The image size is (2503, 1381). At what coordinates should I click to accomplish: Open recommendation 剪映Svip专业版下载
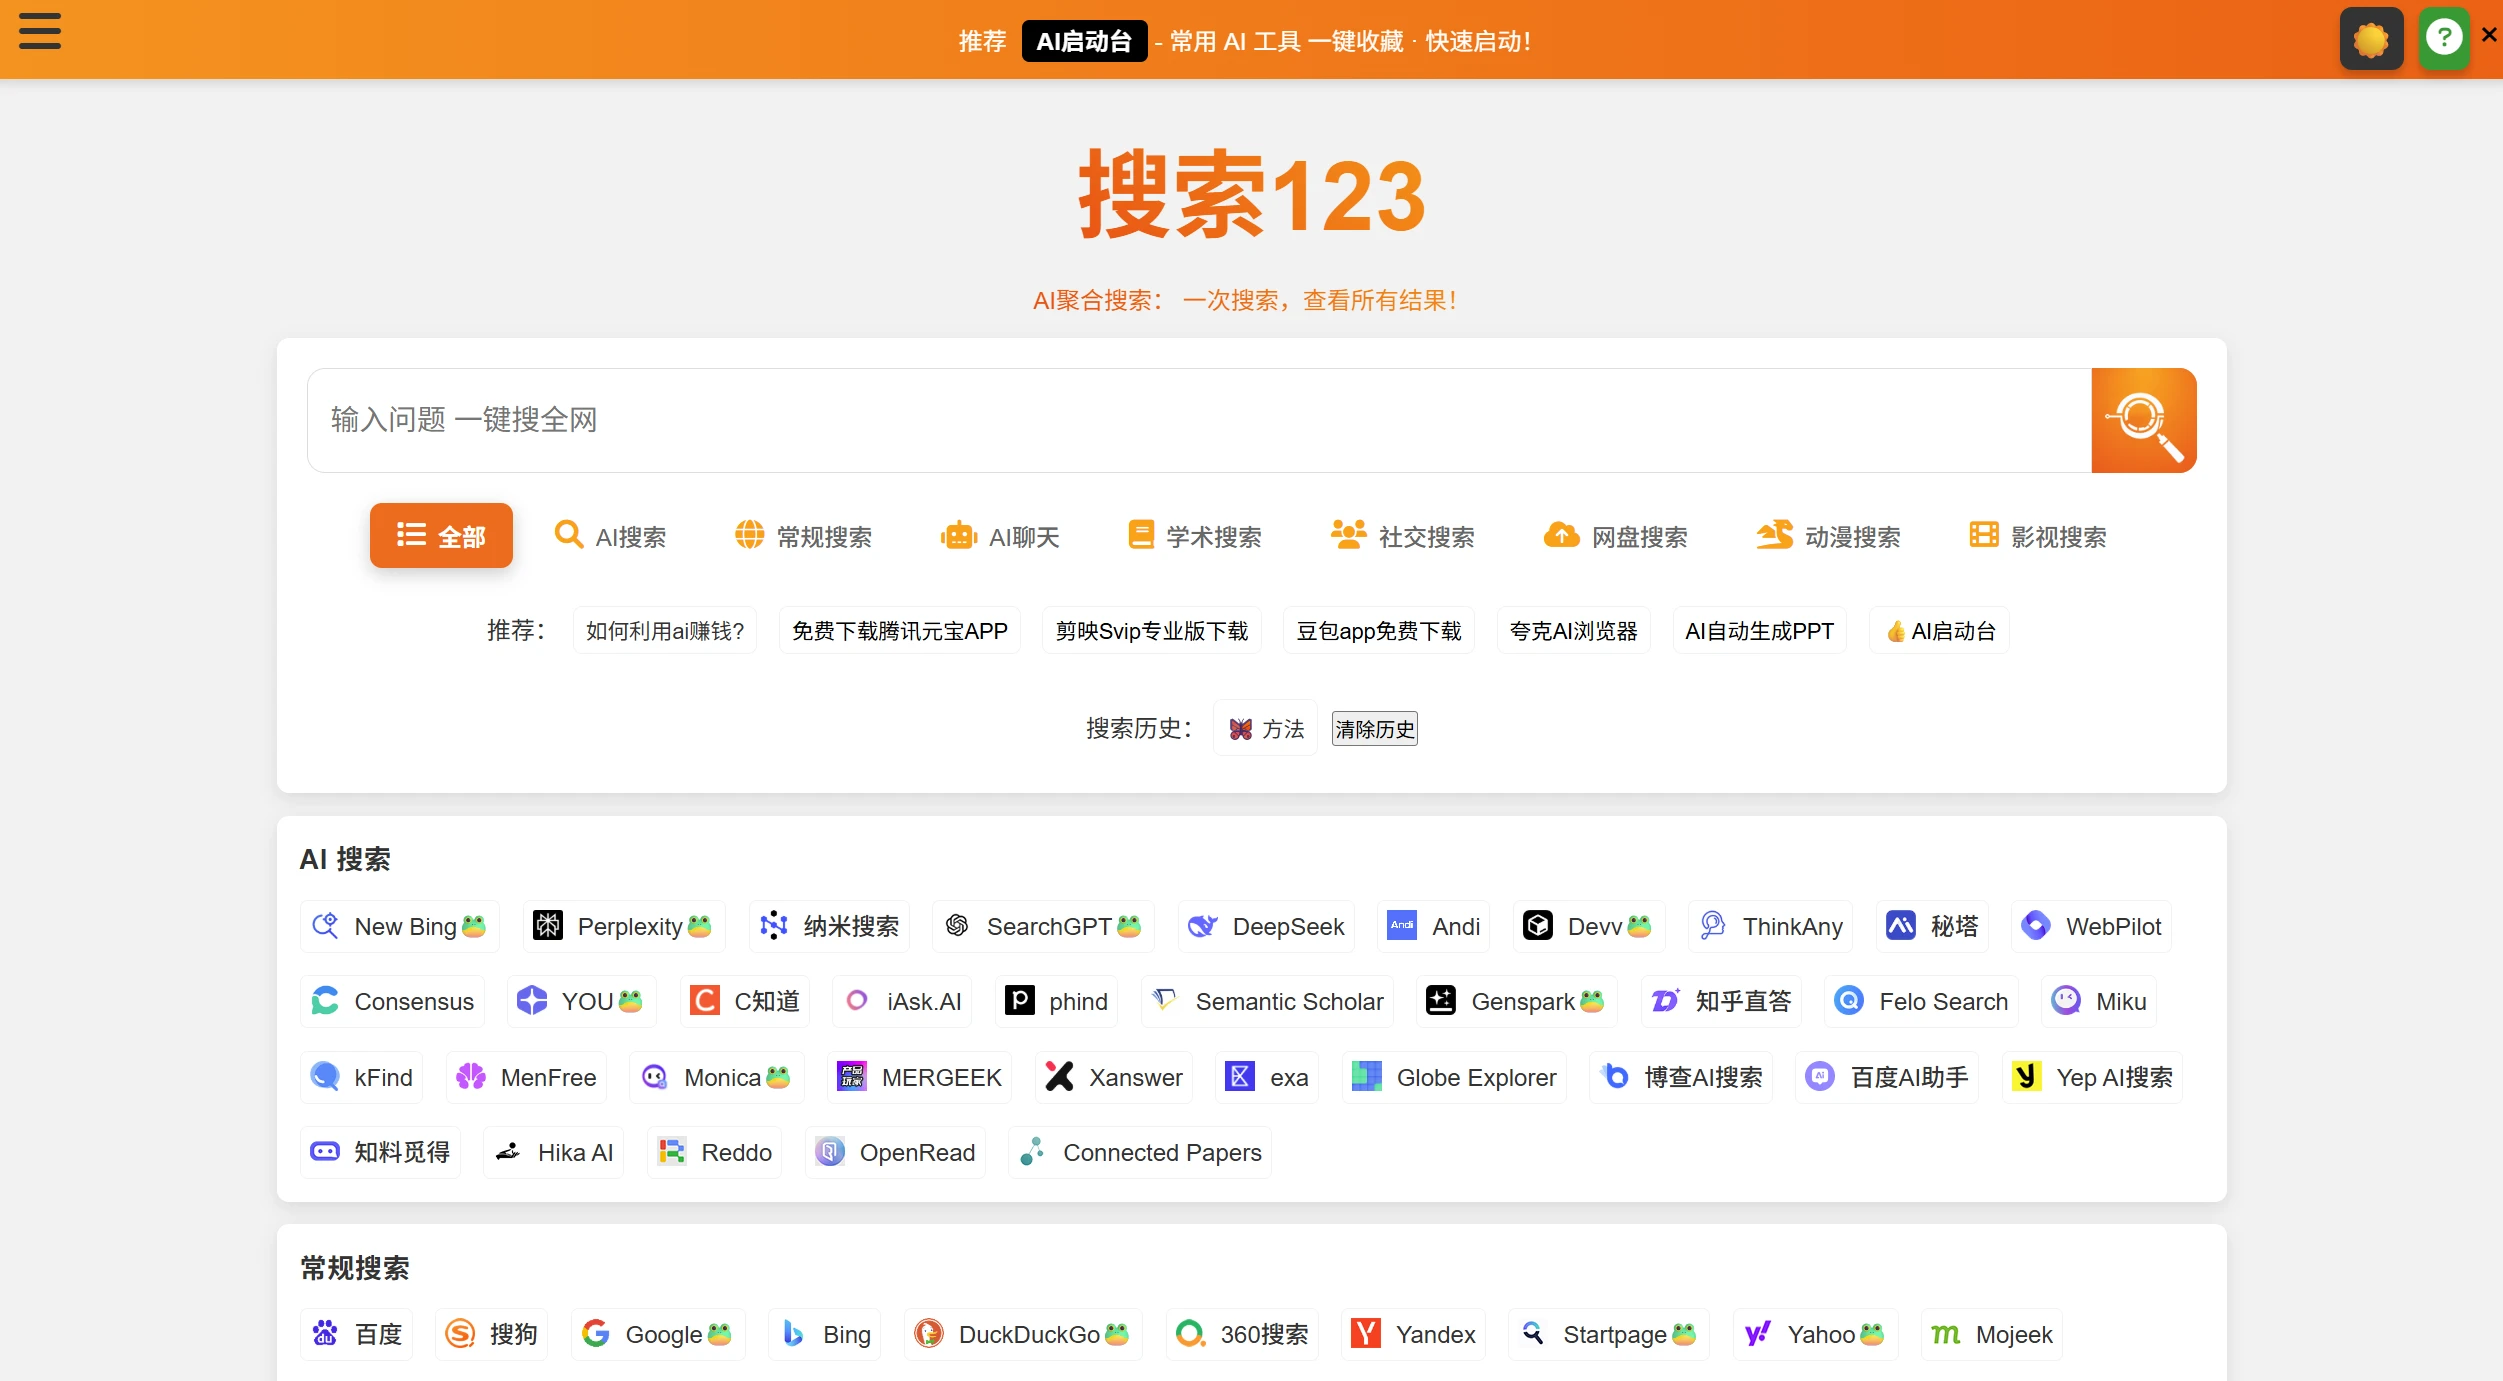1152,631
